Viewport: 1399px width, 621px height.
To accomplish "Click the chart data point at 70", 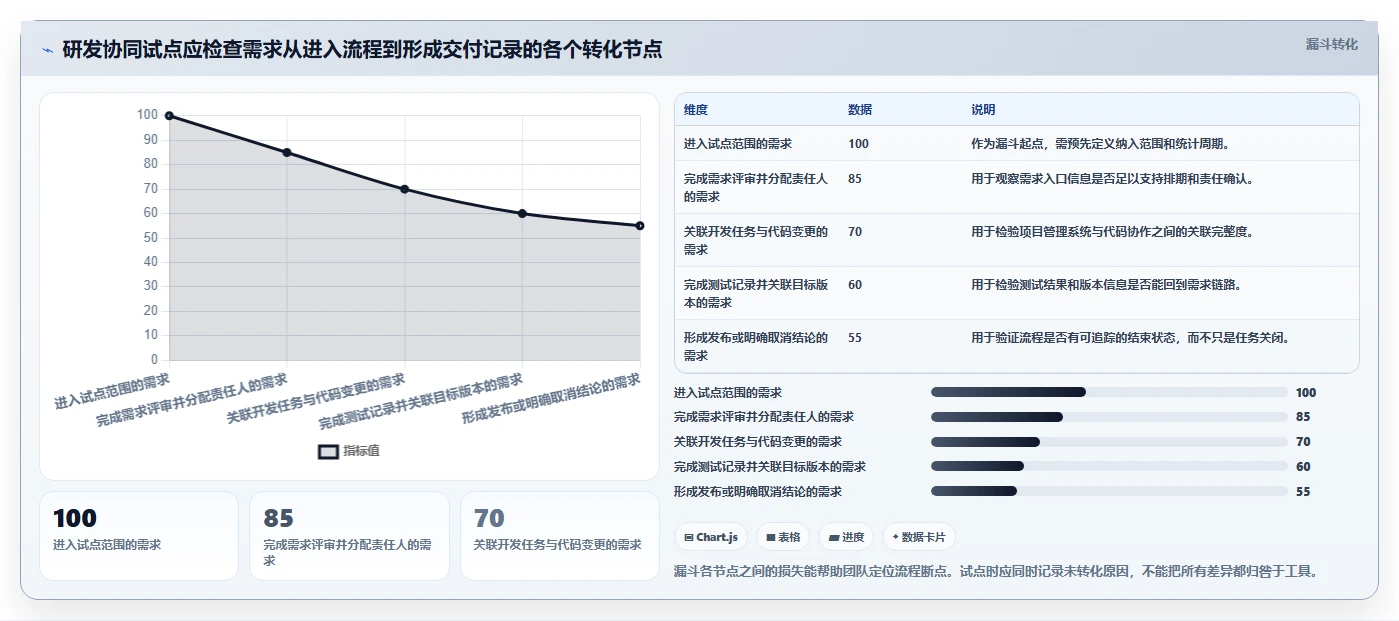I will 405,189.
